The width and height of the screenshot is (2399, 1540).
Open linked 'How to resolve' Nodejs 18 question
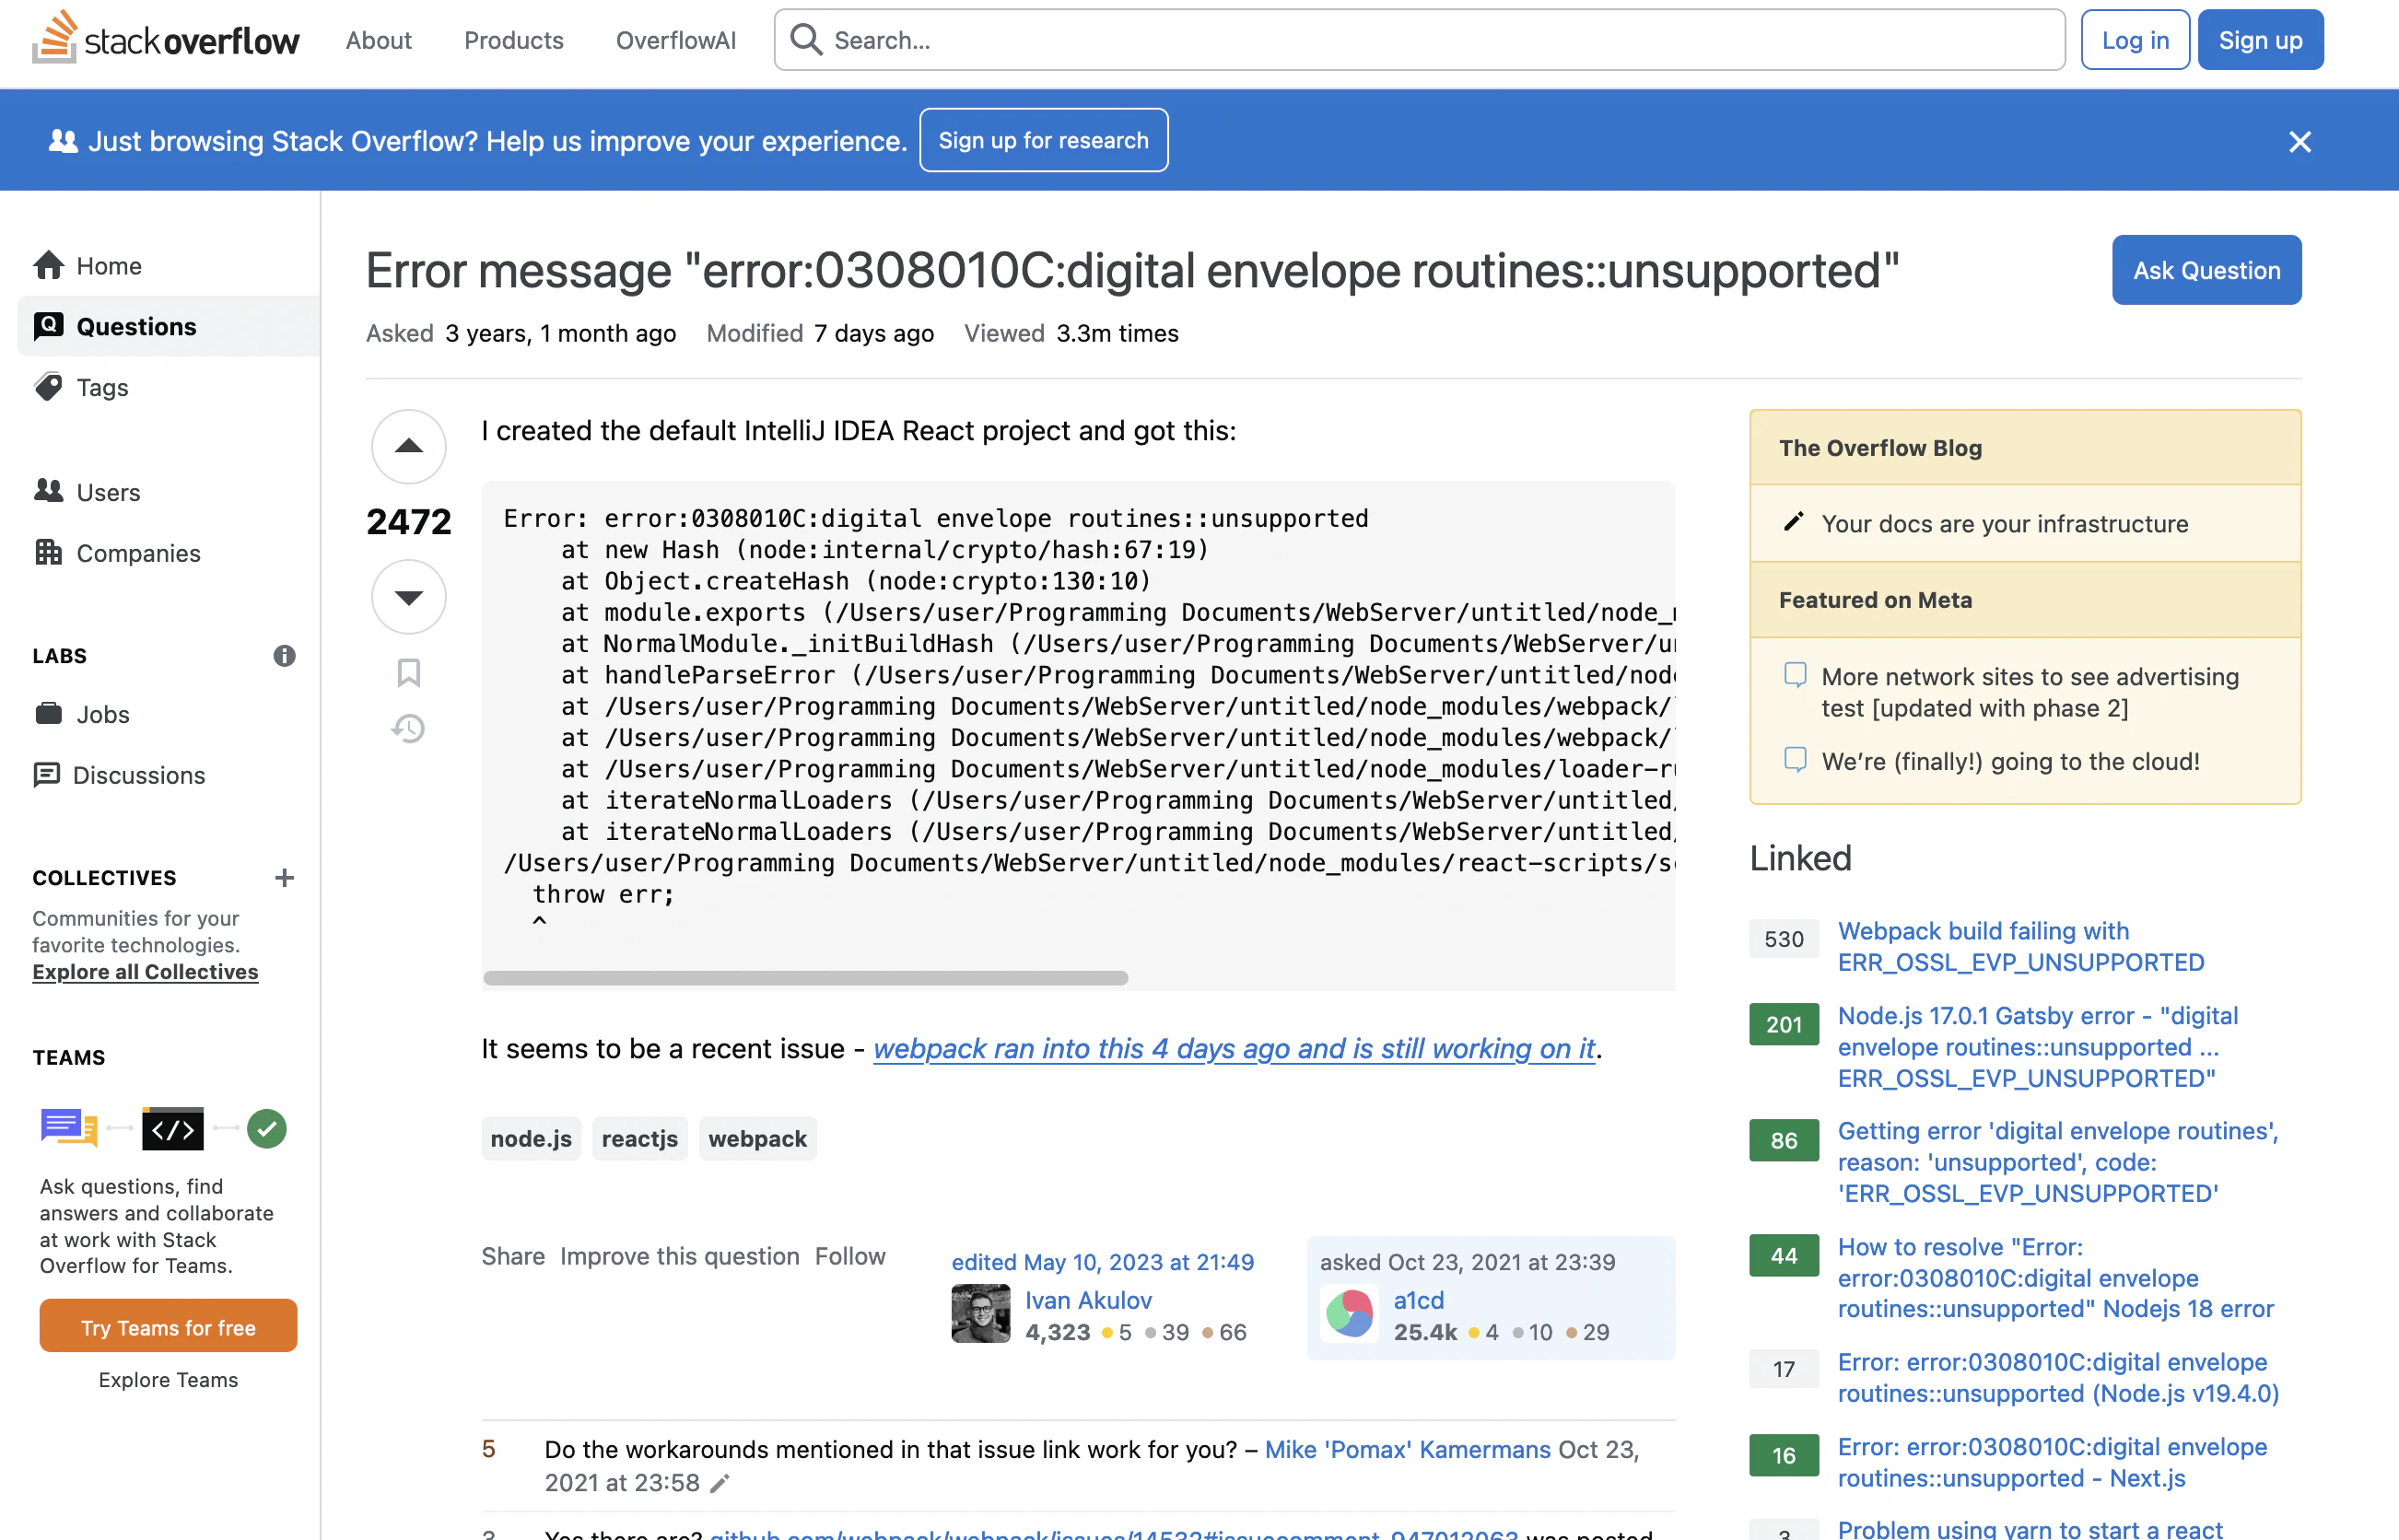(2055, 1278)
